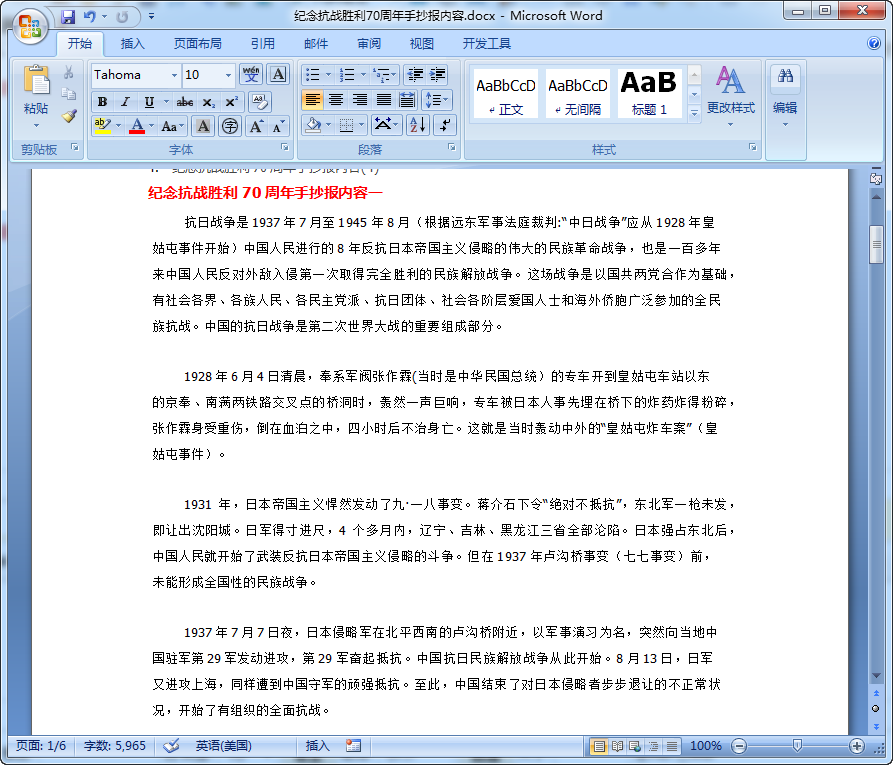The image size is (893, 765).
Task: Open the text highlight color tool
Action: click(103, 124)
